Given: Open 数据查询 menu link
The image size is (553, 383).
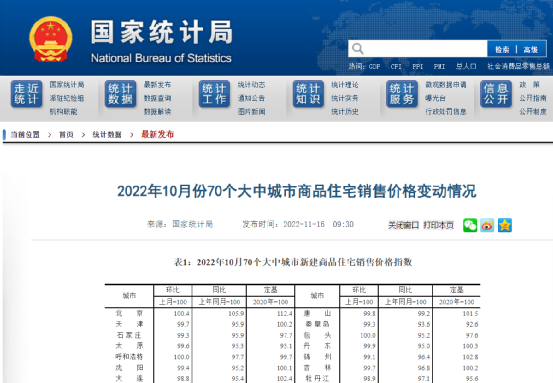Looking at the screenshot, I should tap(157, 98).
